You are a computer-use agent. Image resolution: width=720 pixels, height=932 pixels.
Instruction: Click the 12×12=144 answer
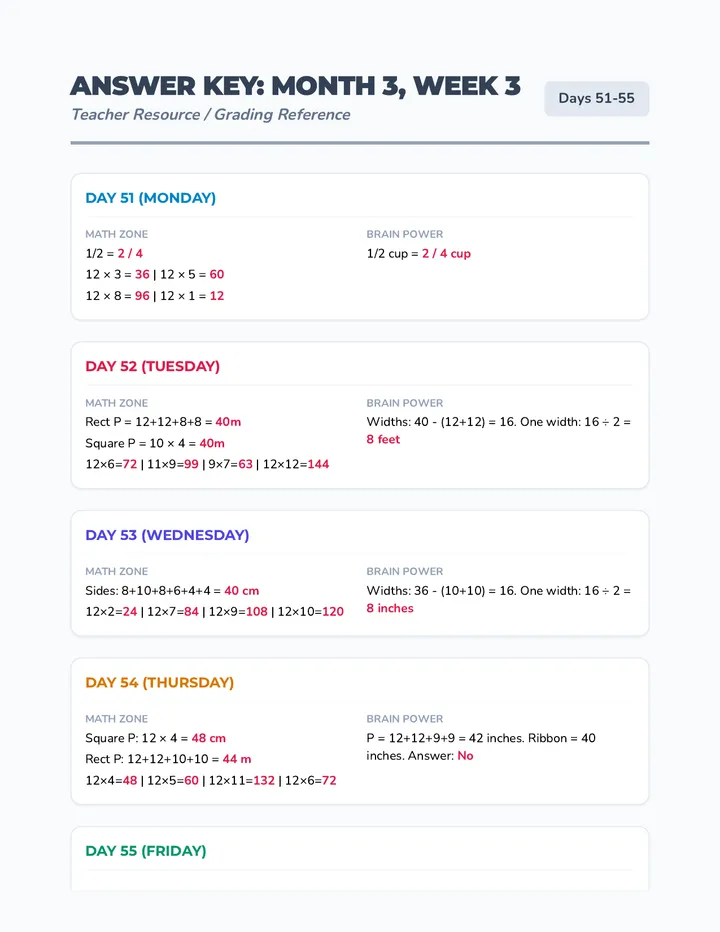296,464
